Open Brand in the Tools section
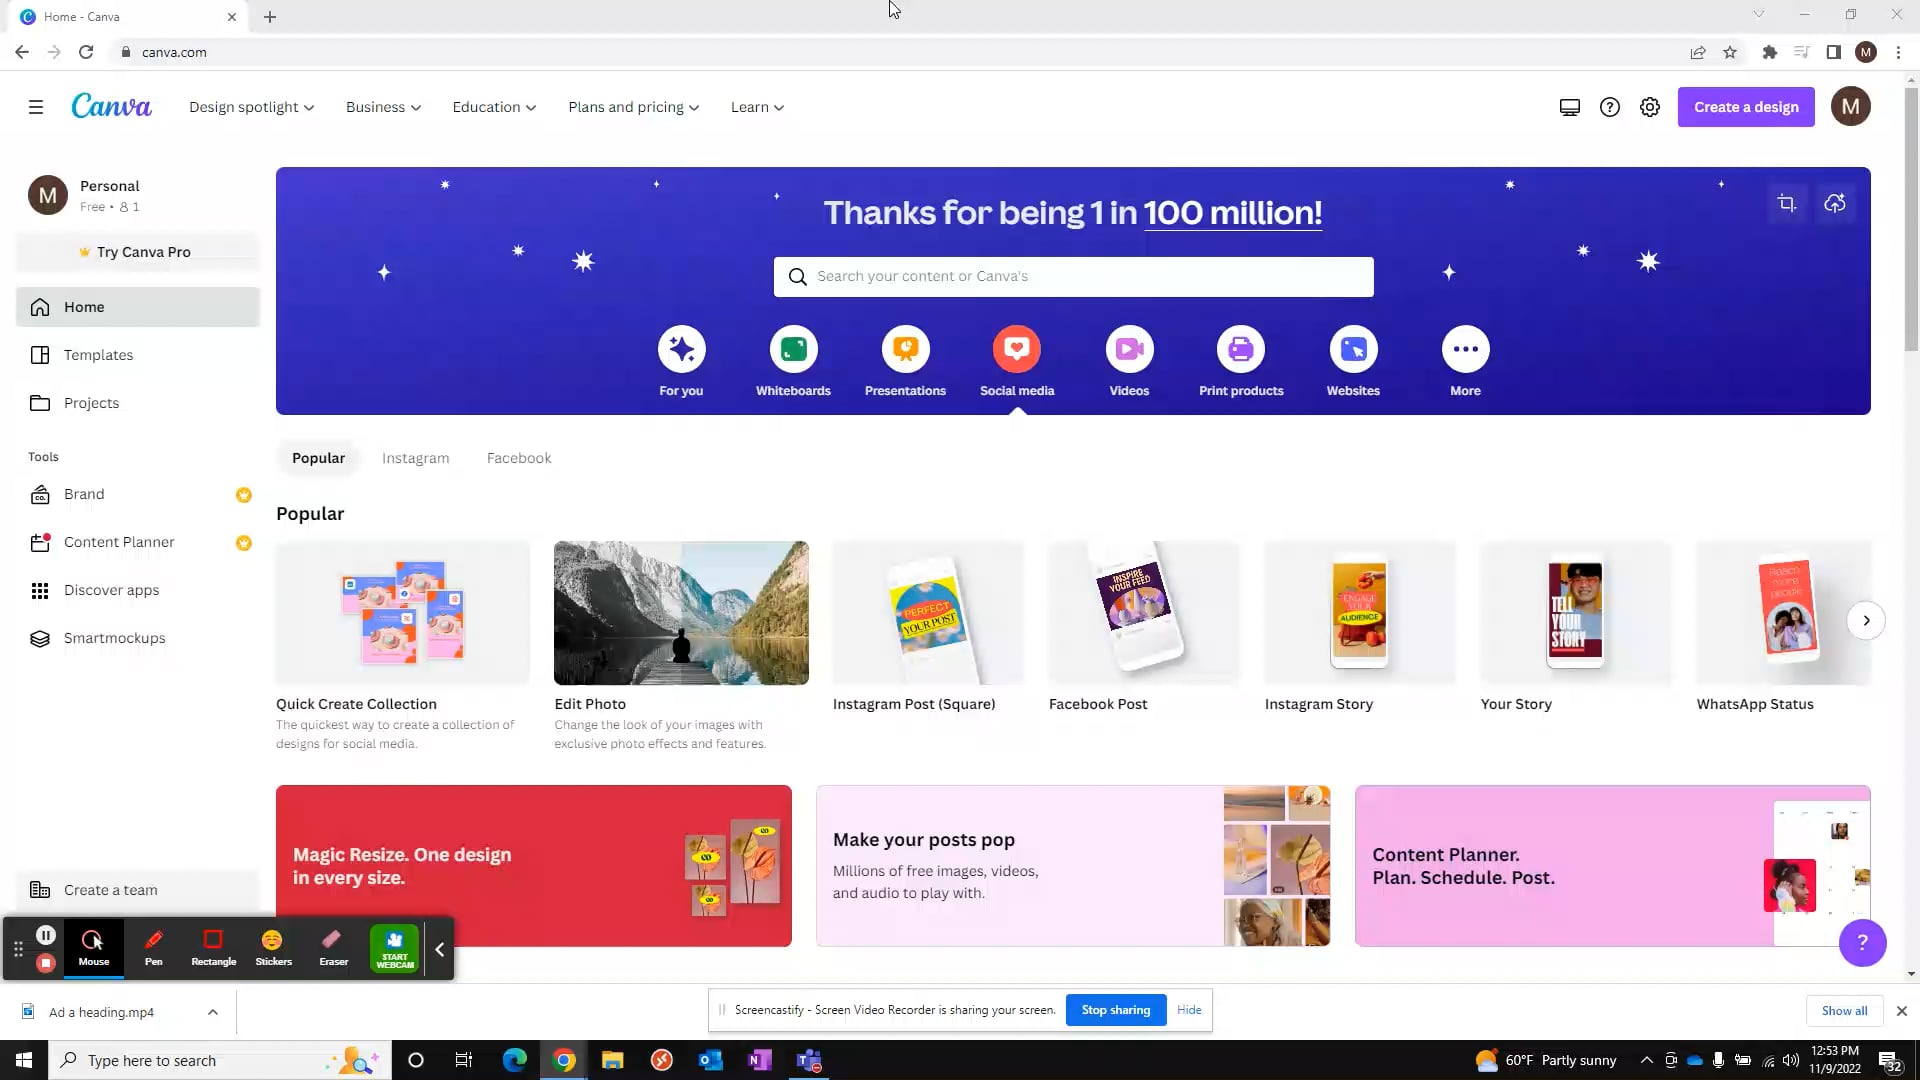Screen dimensions: 1920x1080 point(138,494)
